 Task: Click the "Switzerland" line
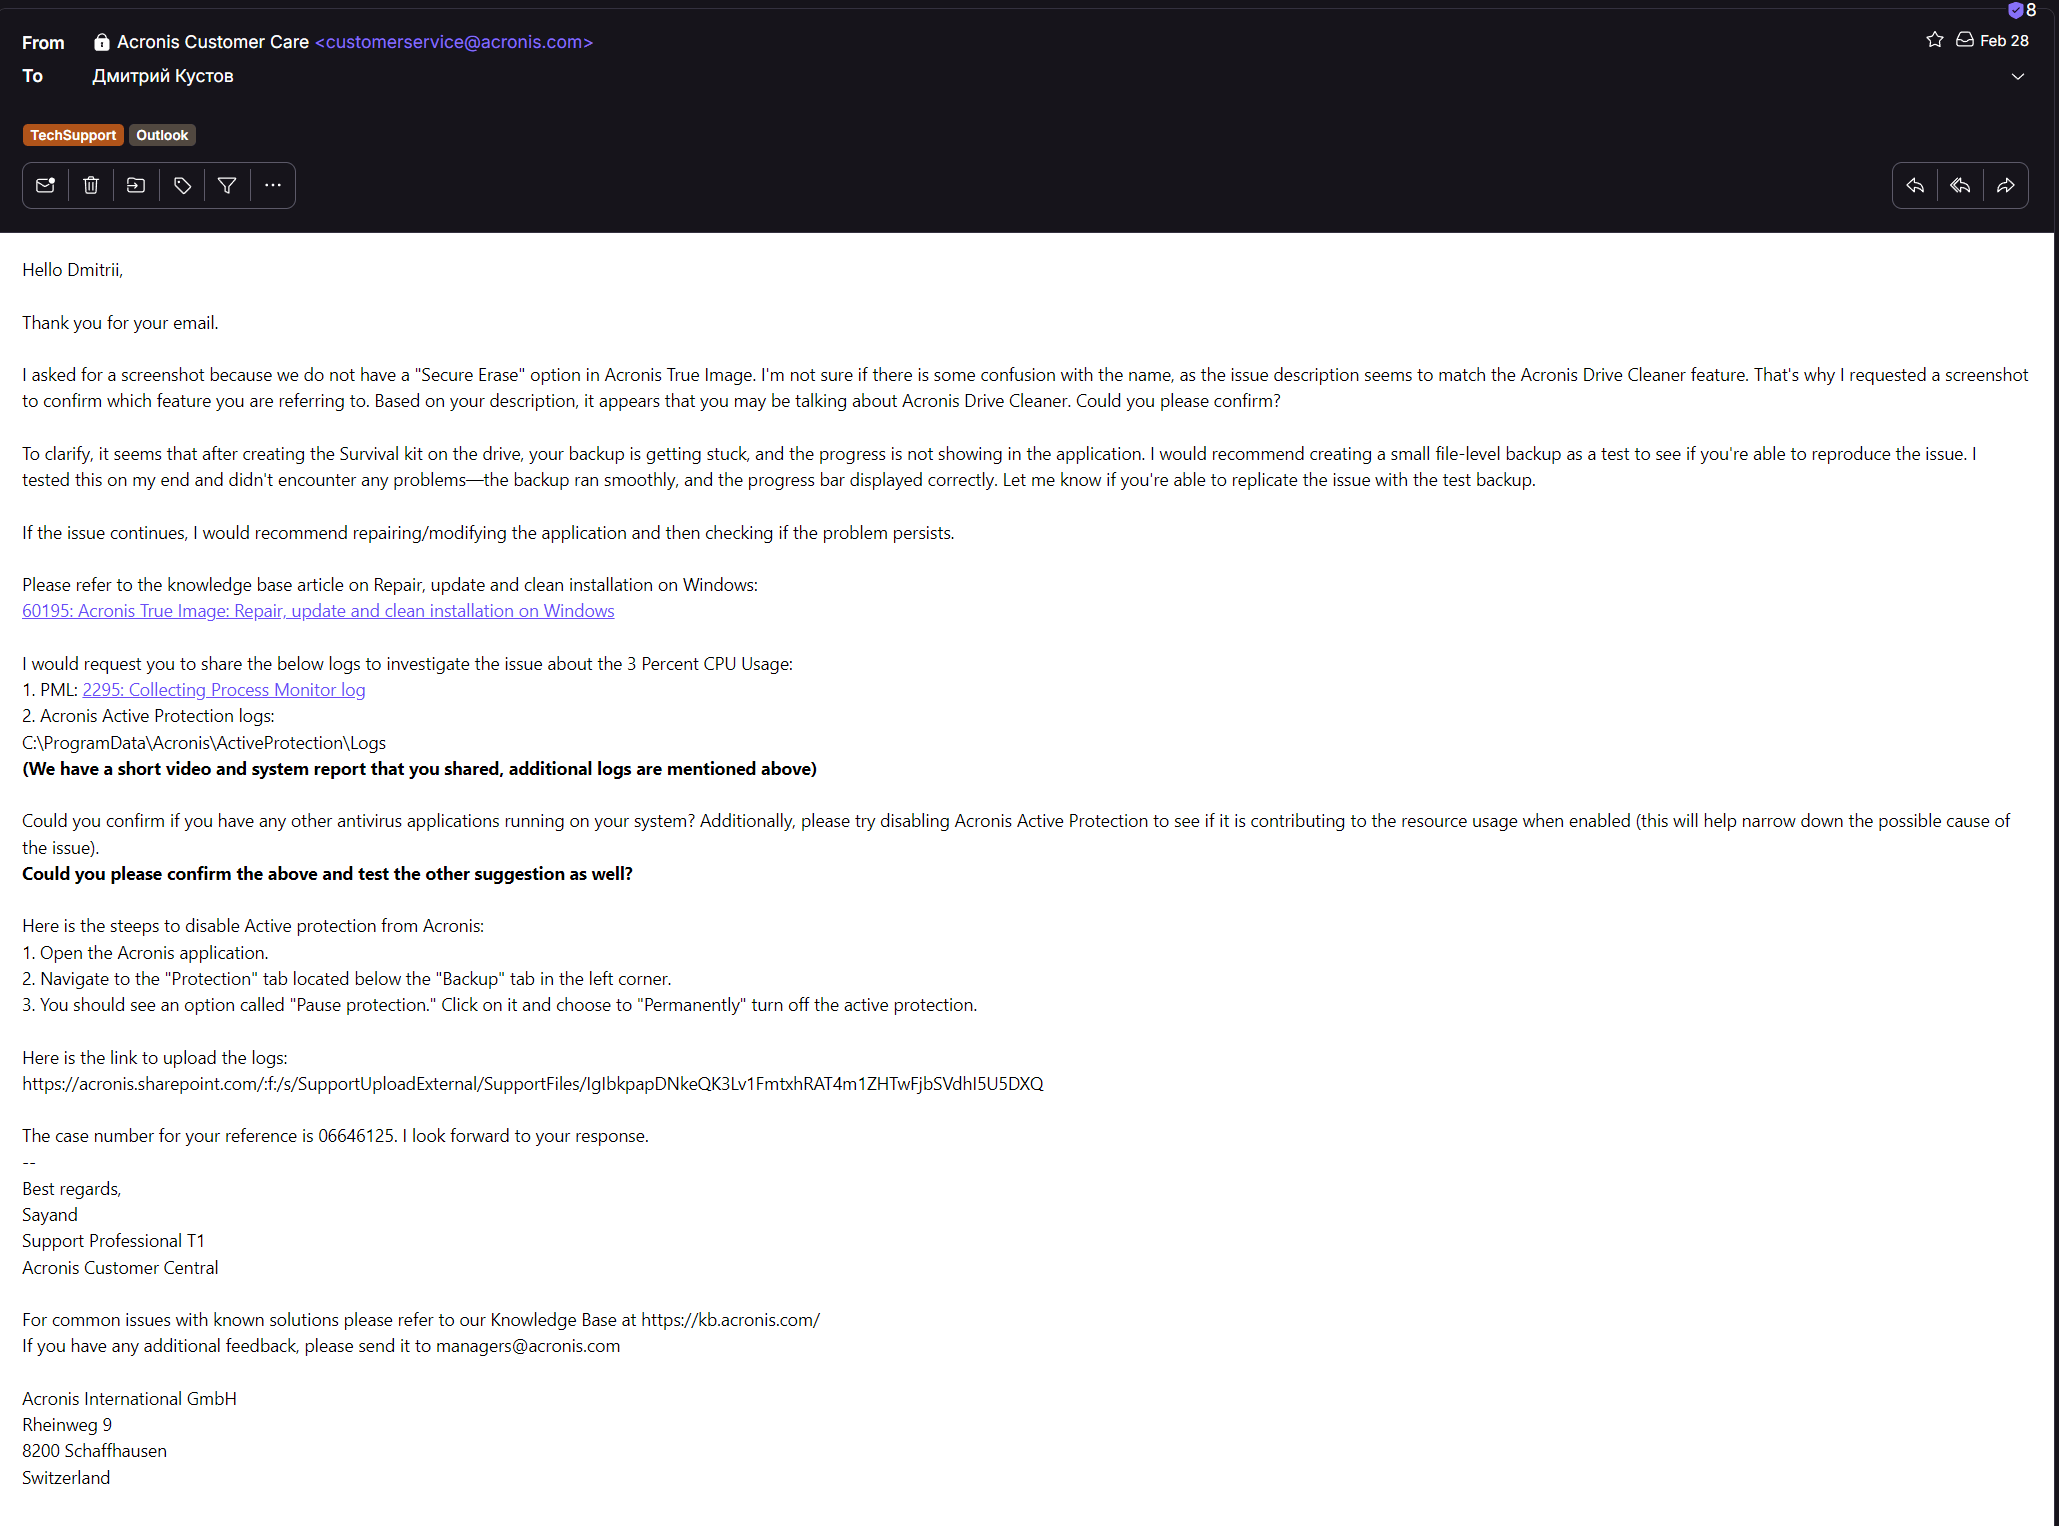(66, 1478)
